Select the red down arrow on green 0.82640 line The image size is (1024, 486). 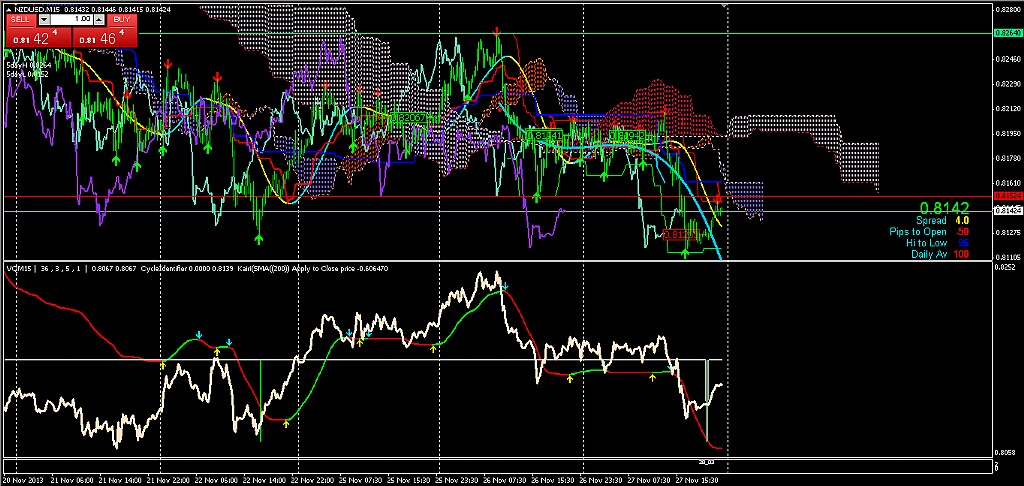tap(498, 31)
